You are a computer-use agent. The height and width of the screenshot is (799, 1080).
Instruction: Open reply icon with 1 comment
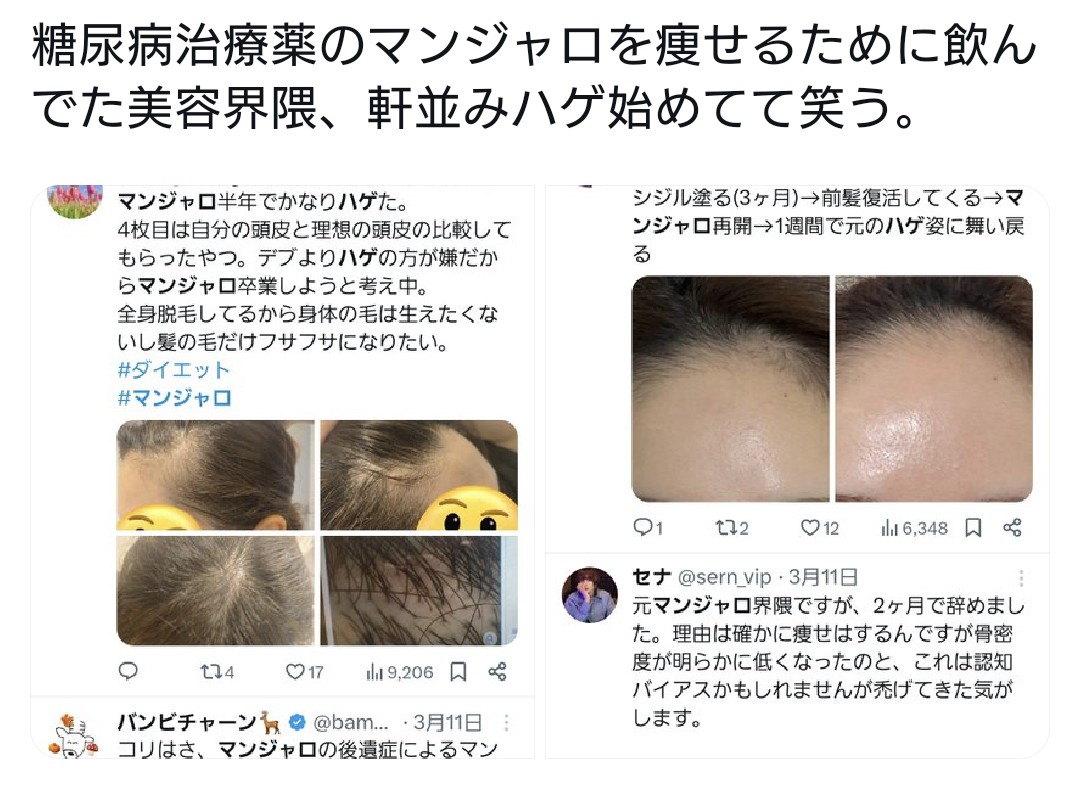pyautogui.click(x=647, y=528)
